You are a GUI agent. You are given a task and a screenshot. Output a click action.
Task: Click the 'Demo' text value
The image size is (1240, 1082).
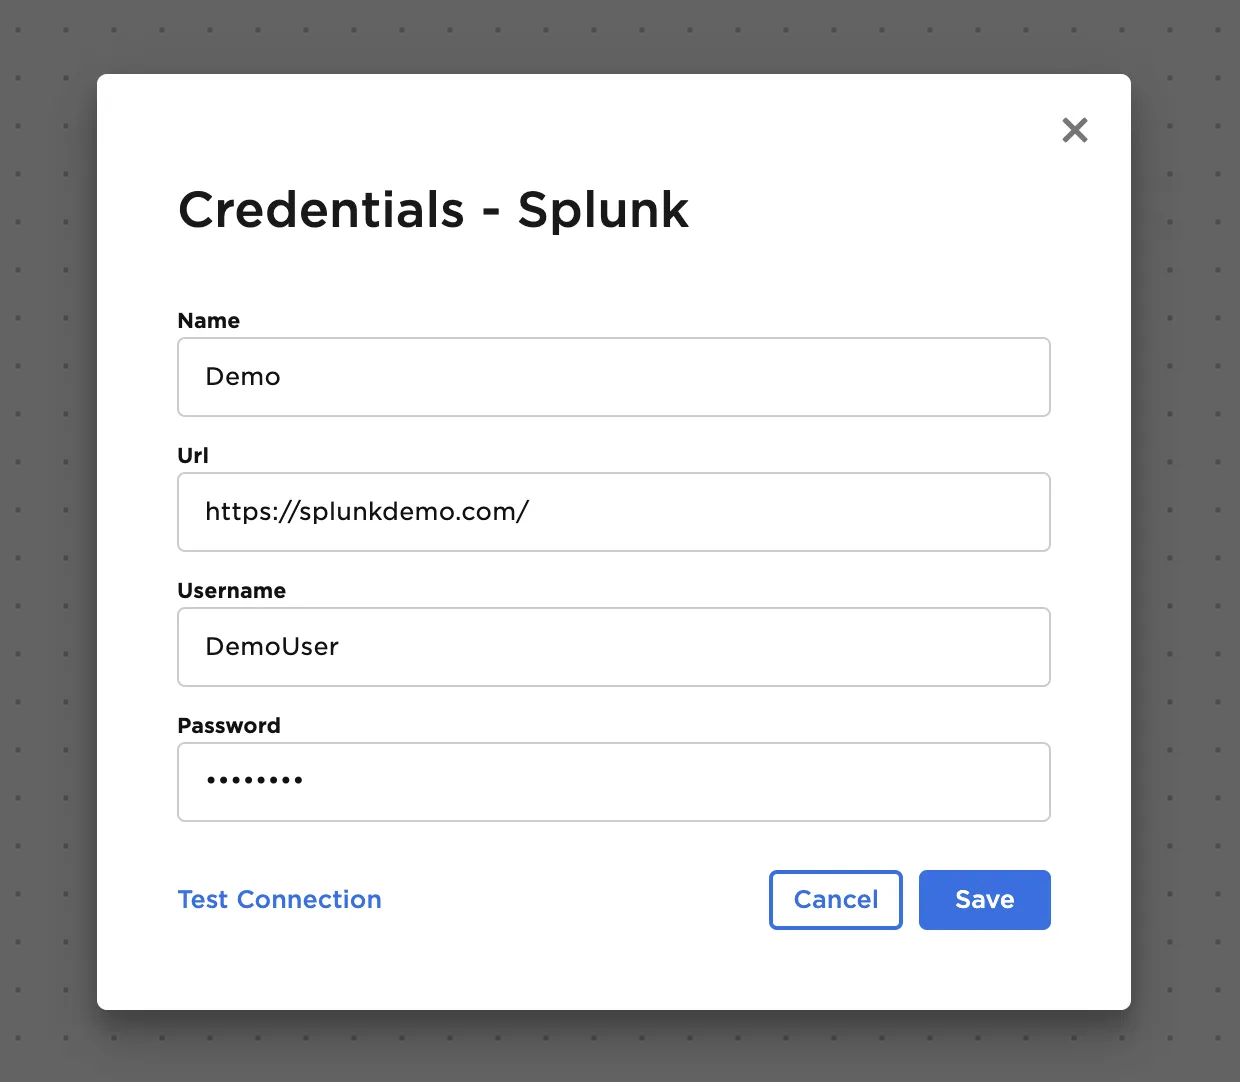(x=243, y=377)
